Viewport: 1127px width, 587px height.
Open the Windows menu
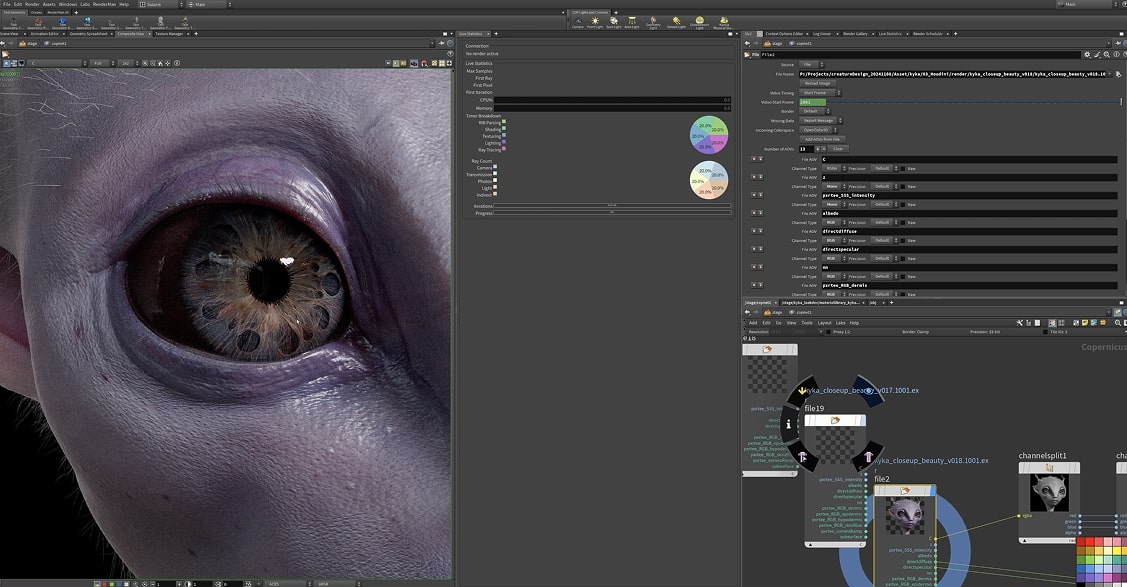click(x=68, y=4)
